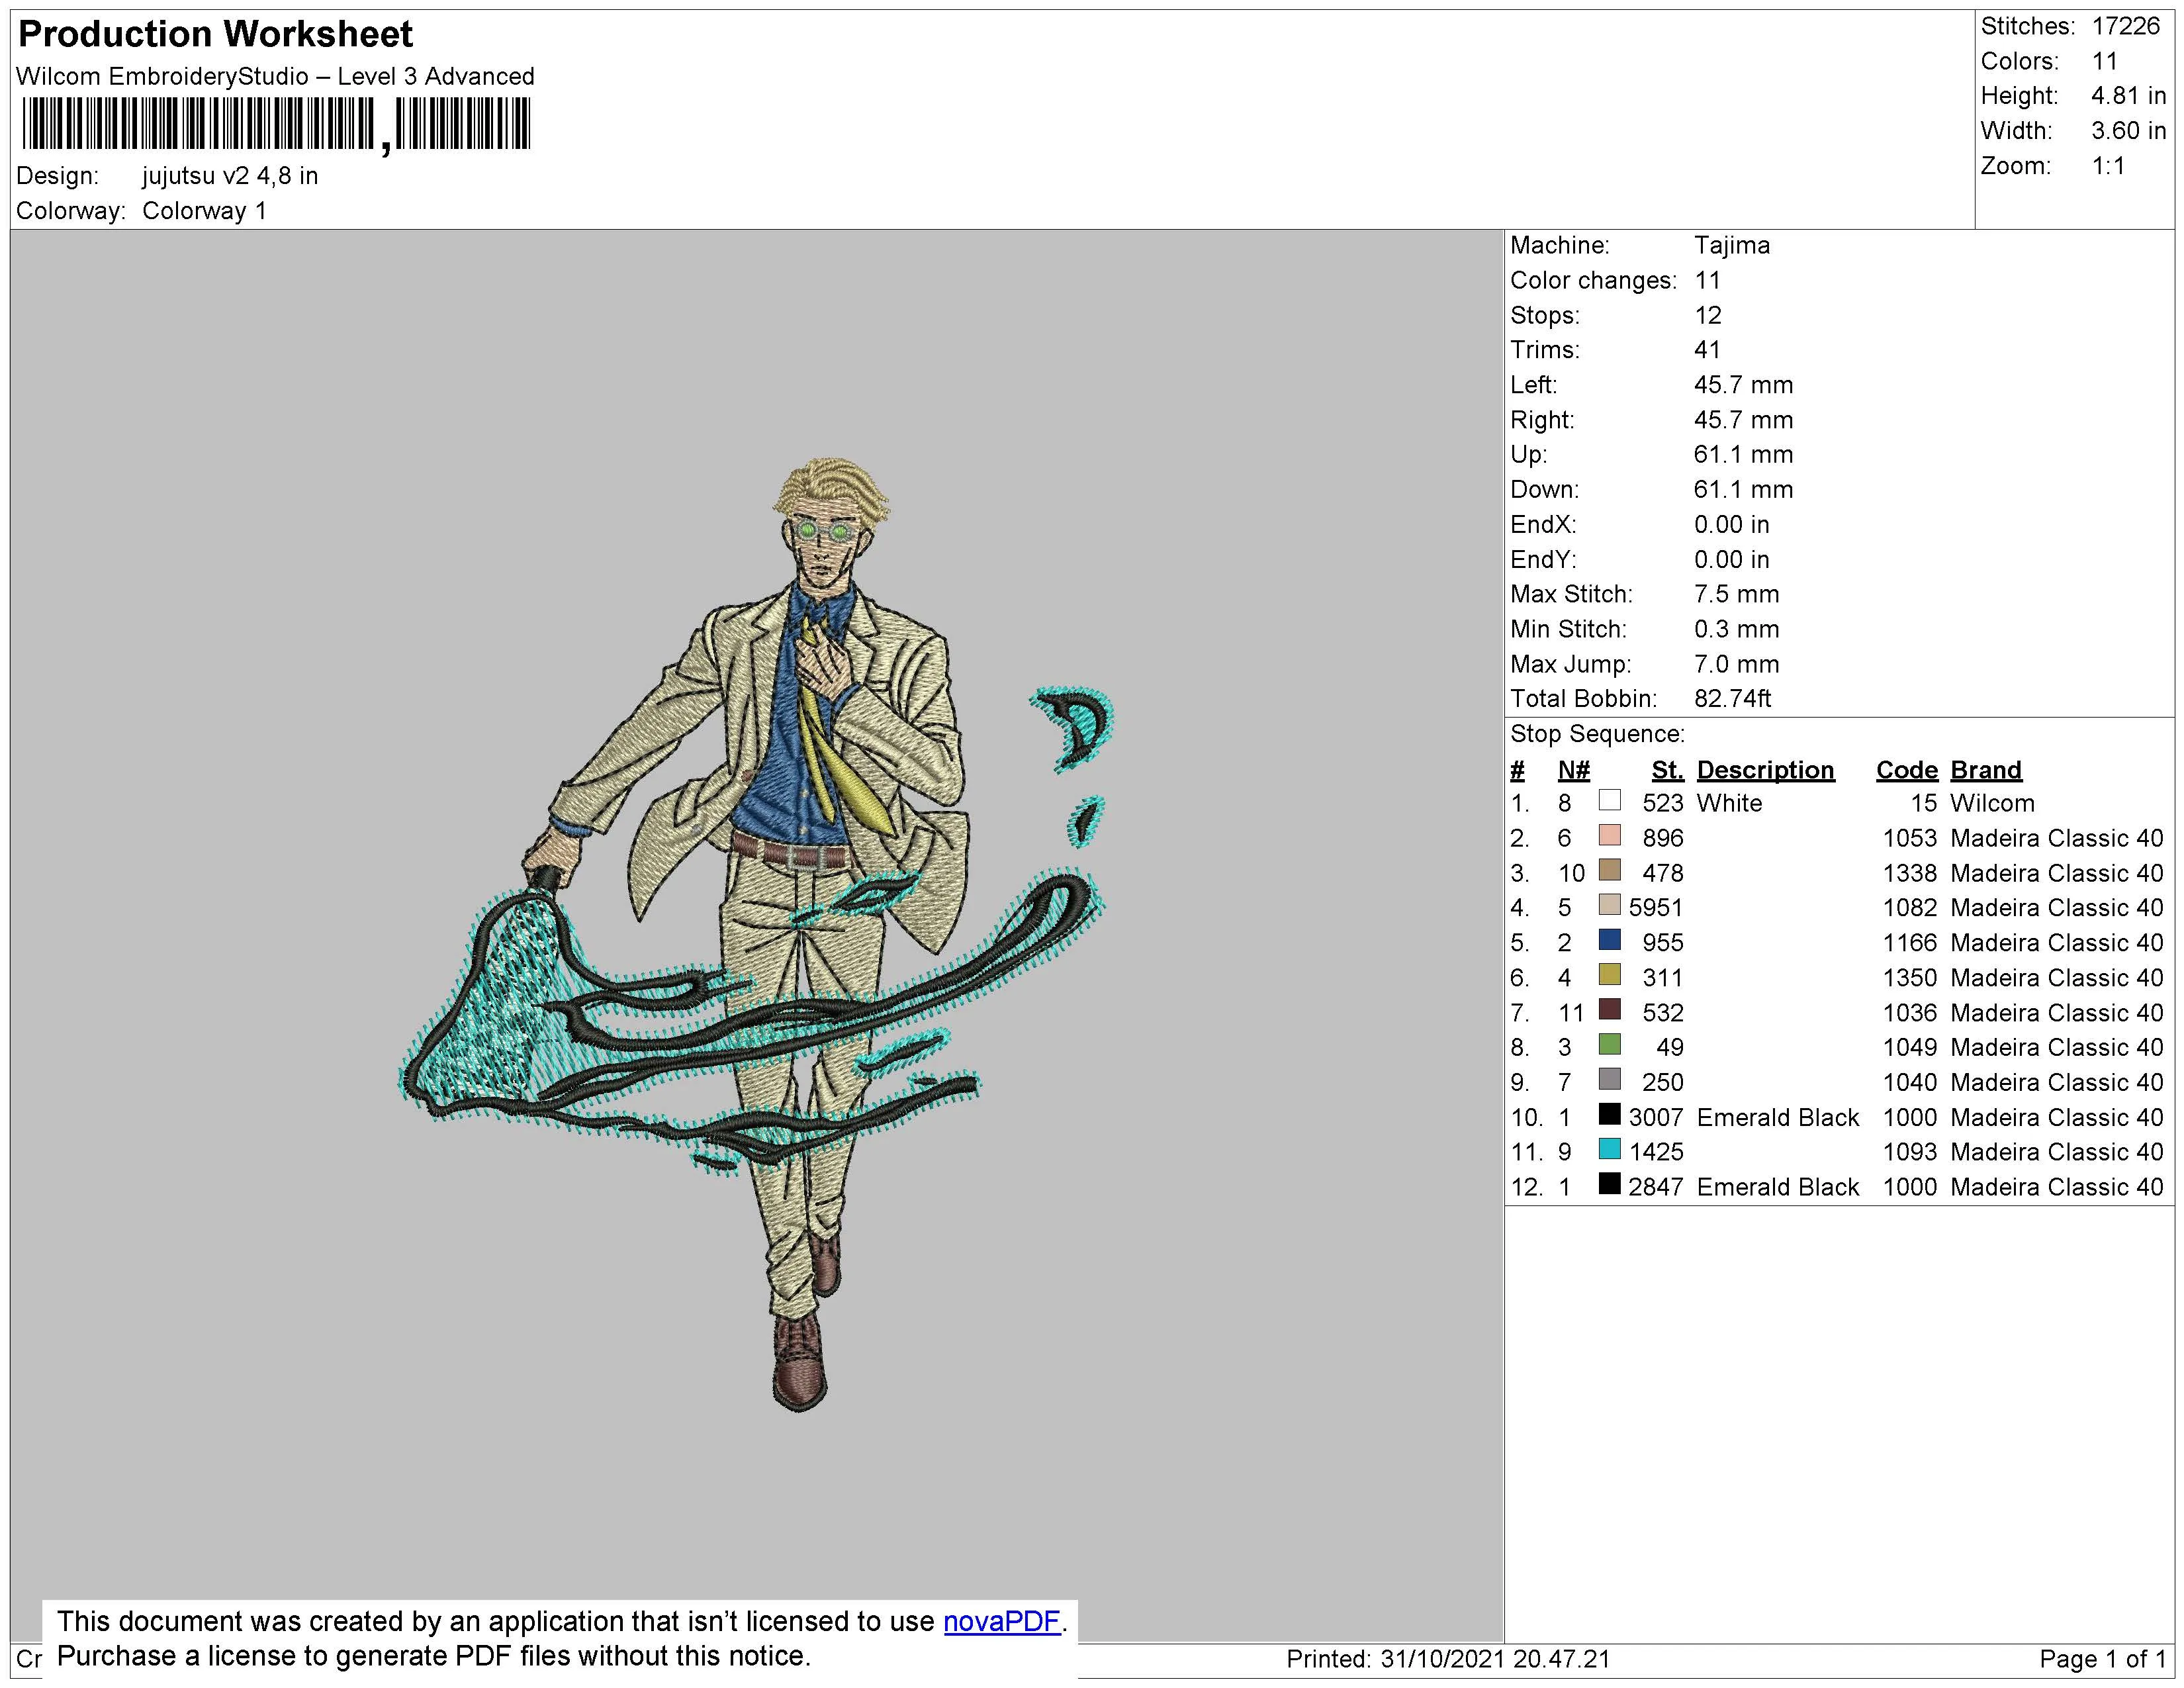This screenshot has height=1688, width=2184.
Task: Click the stitch count '5951' in row 4
Action: (x=1656, y=908)
